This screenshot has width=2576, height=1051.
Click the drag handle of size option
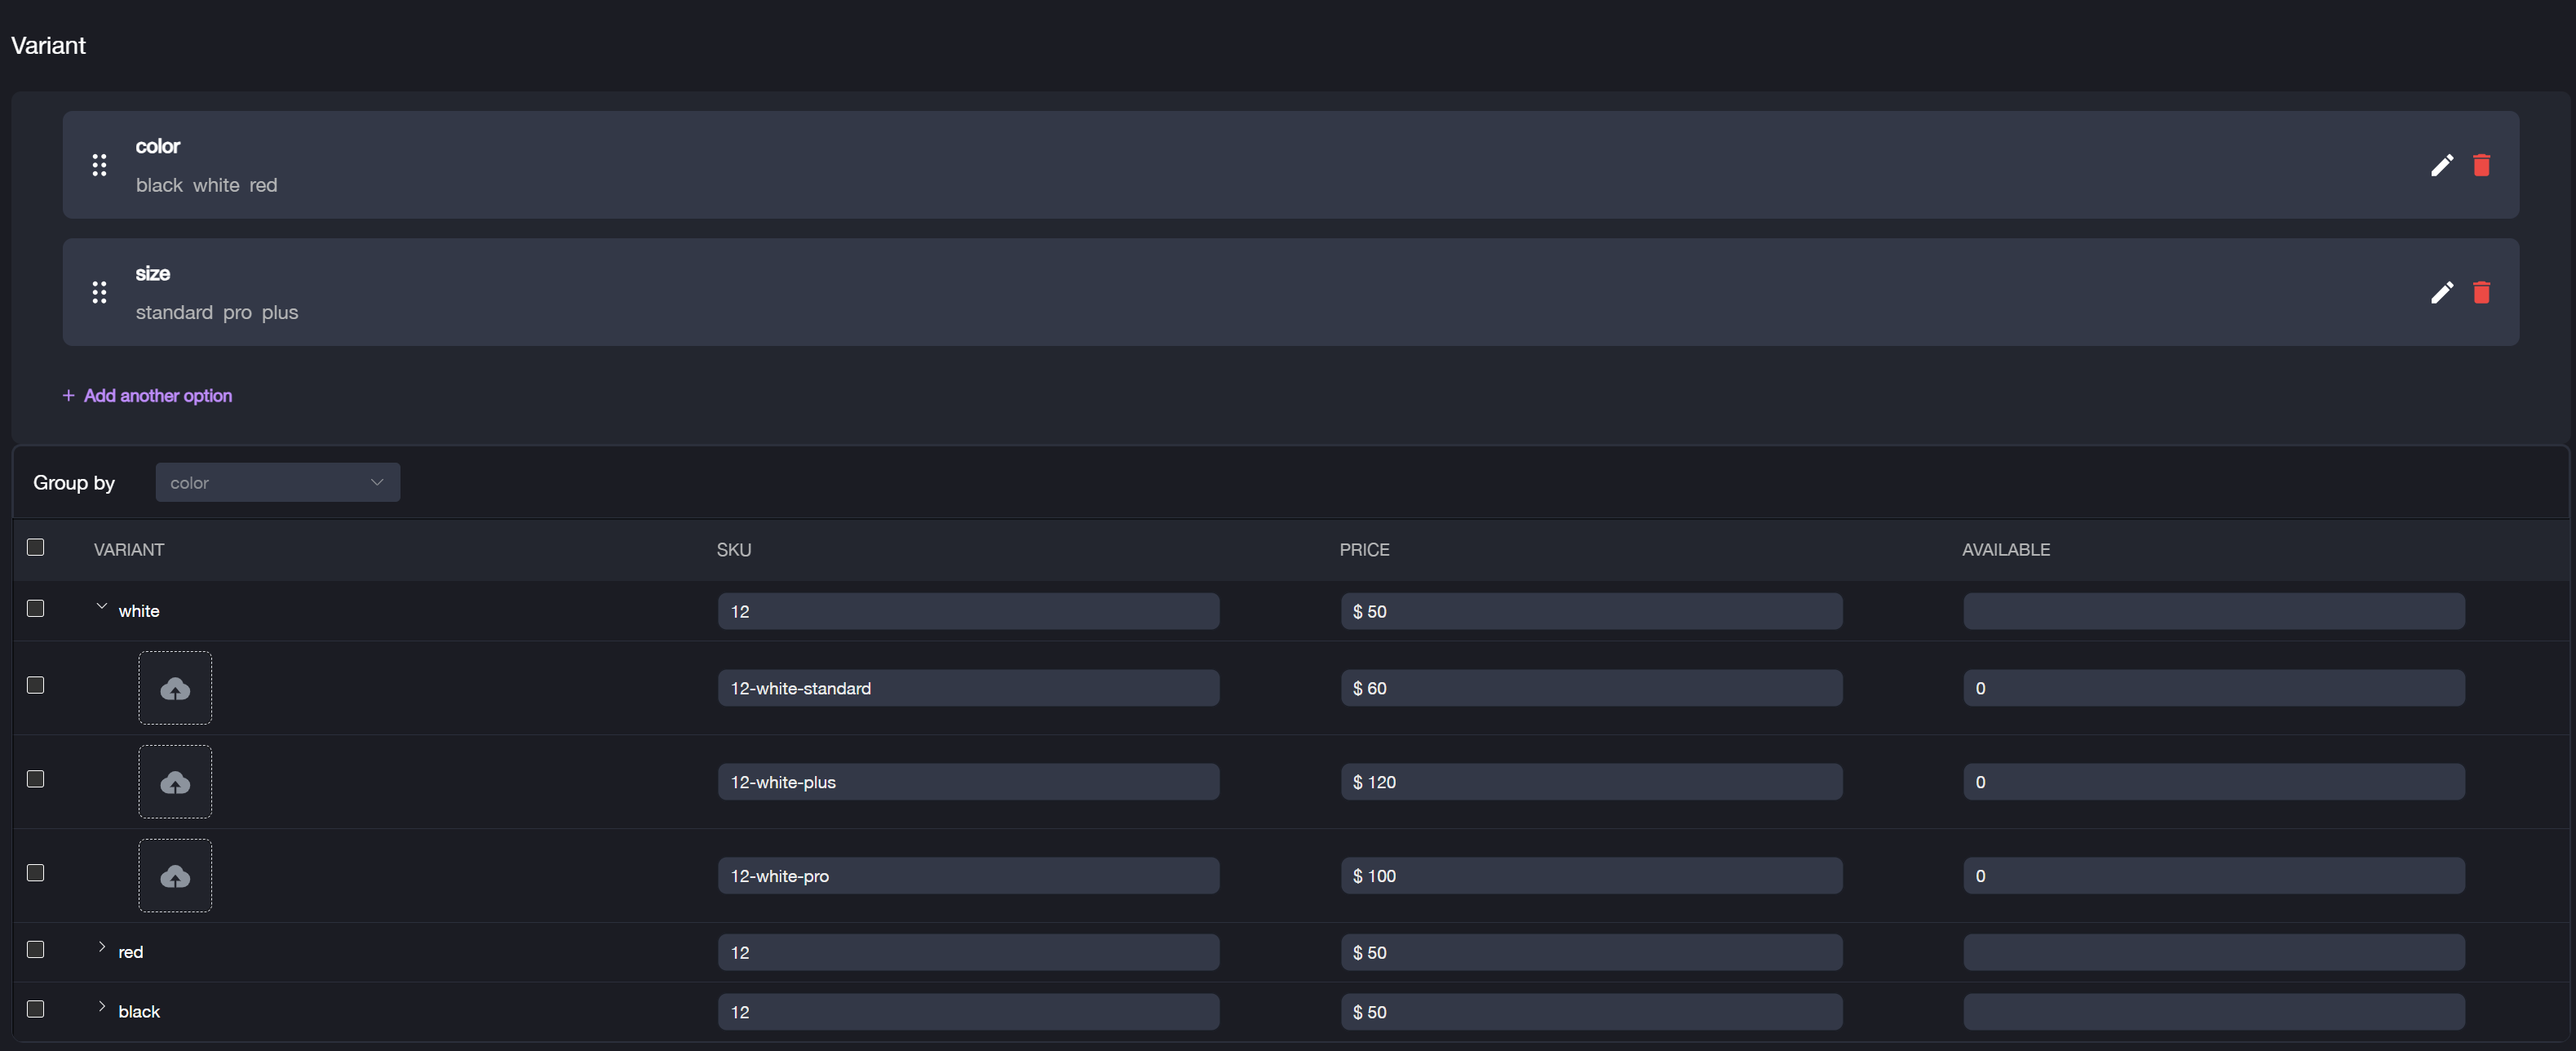tap(99, 292)
